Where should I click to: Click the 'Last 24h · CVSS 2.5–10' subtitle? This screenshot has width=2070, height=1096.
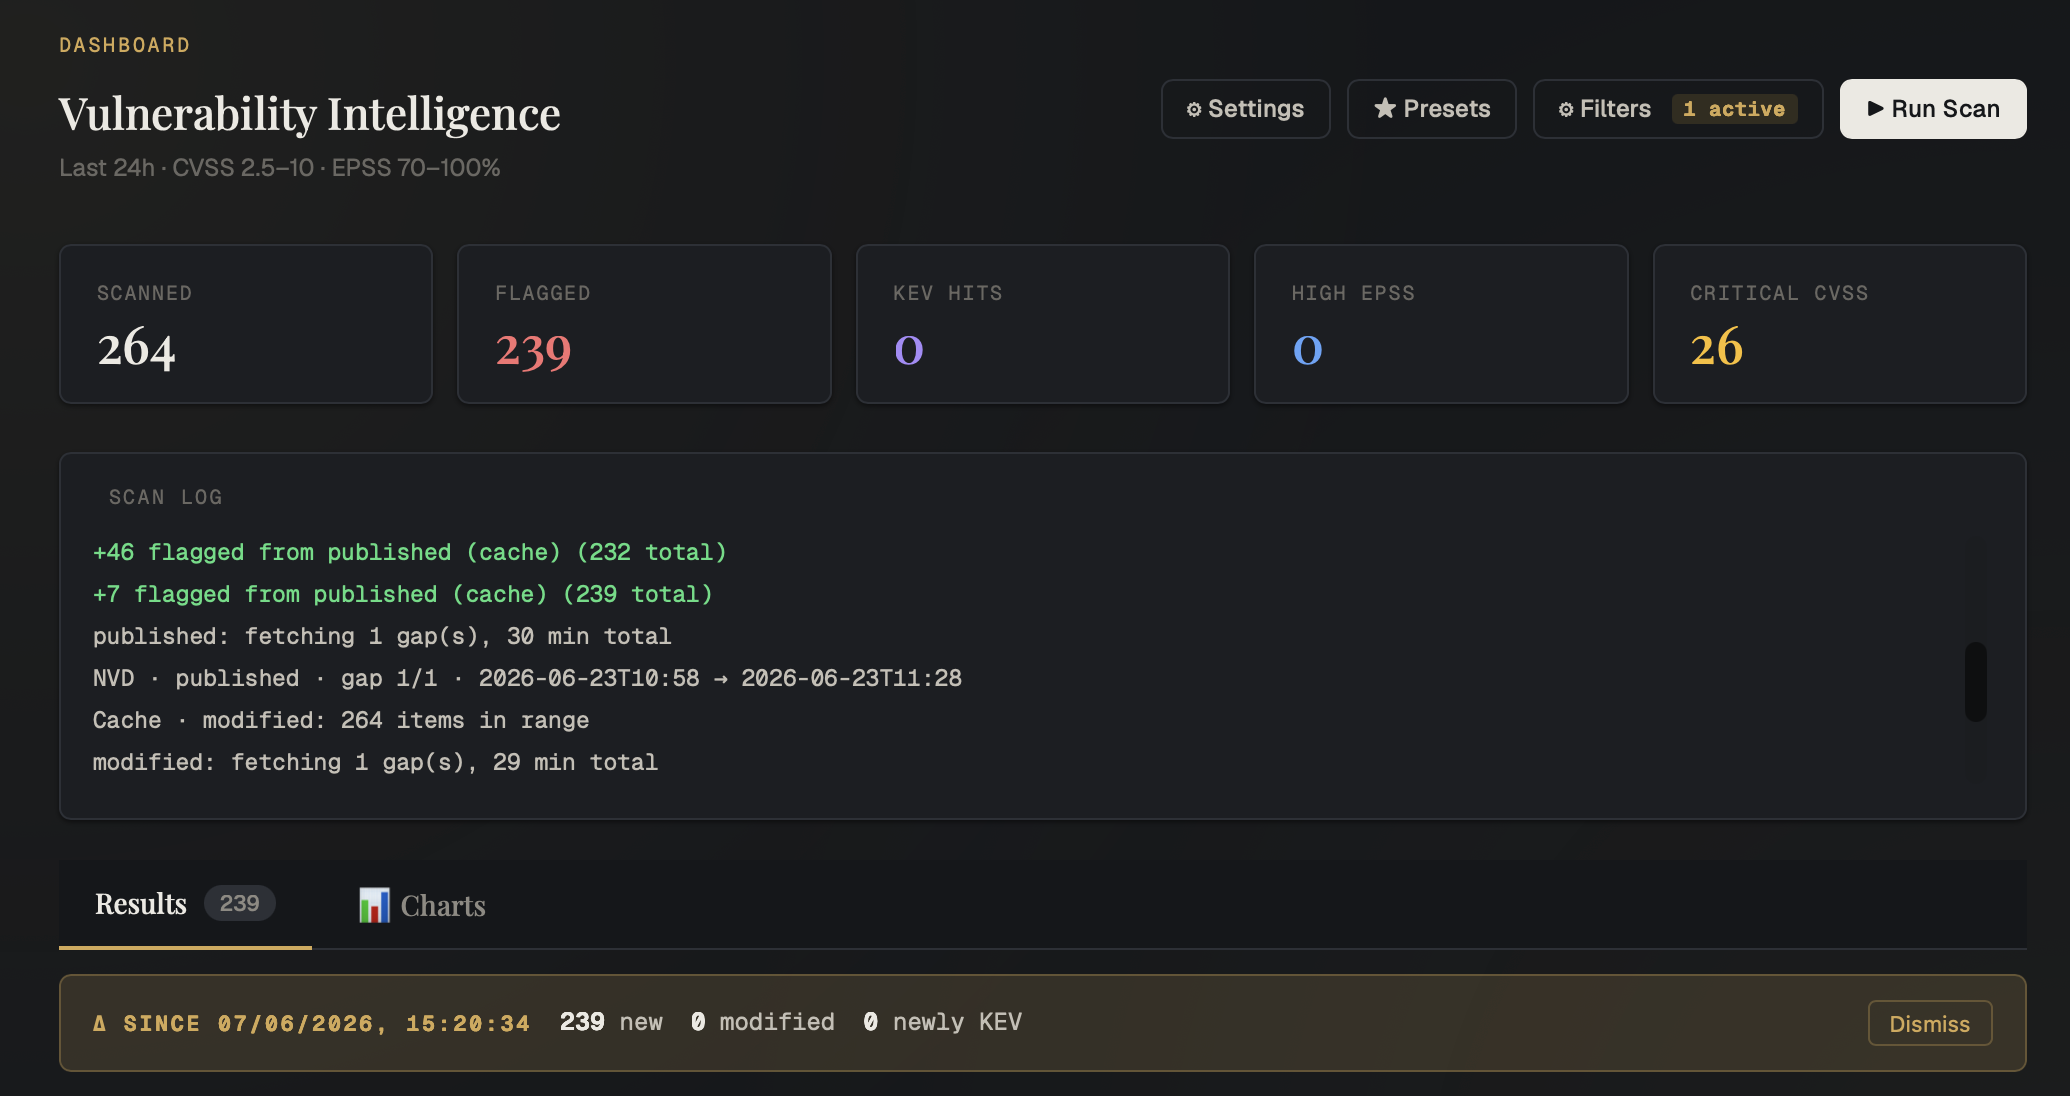(x=280, y=167)
